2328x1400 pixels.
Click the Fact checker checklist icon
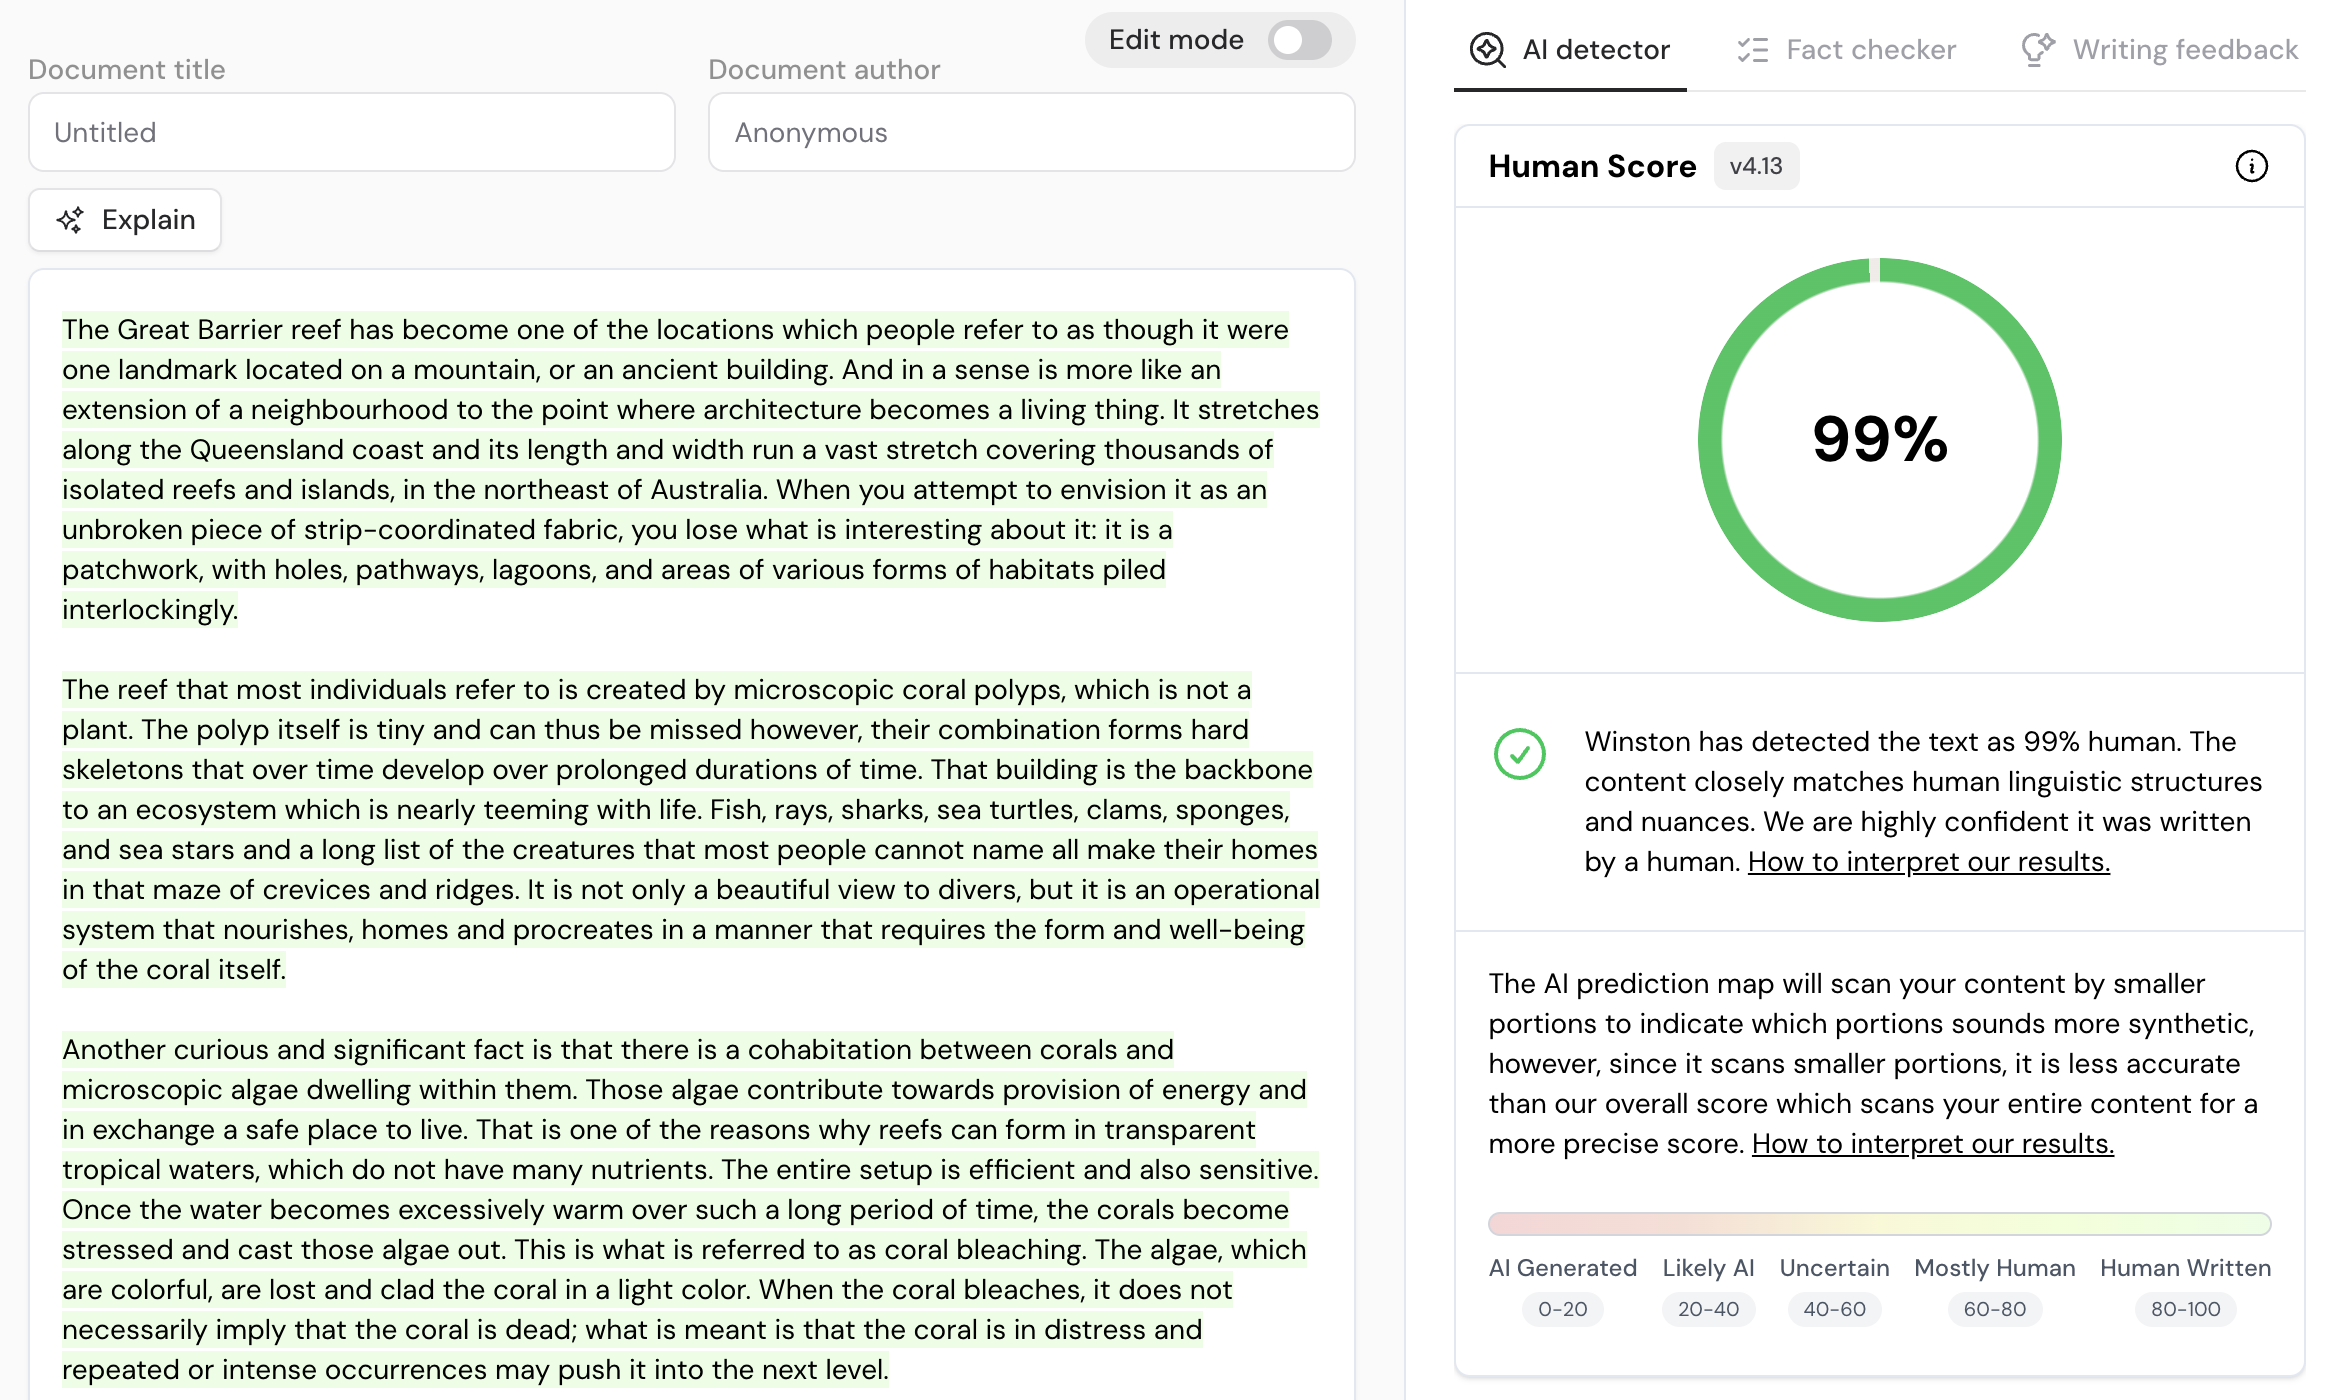coord(1752,50)
